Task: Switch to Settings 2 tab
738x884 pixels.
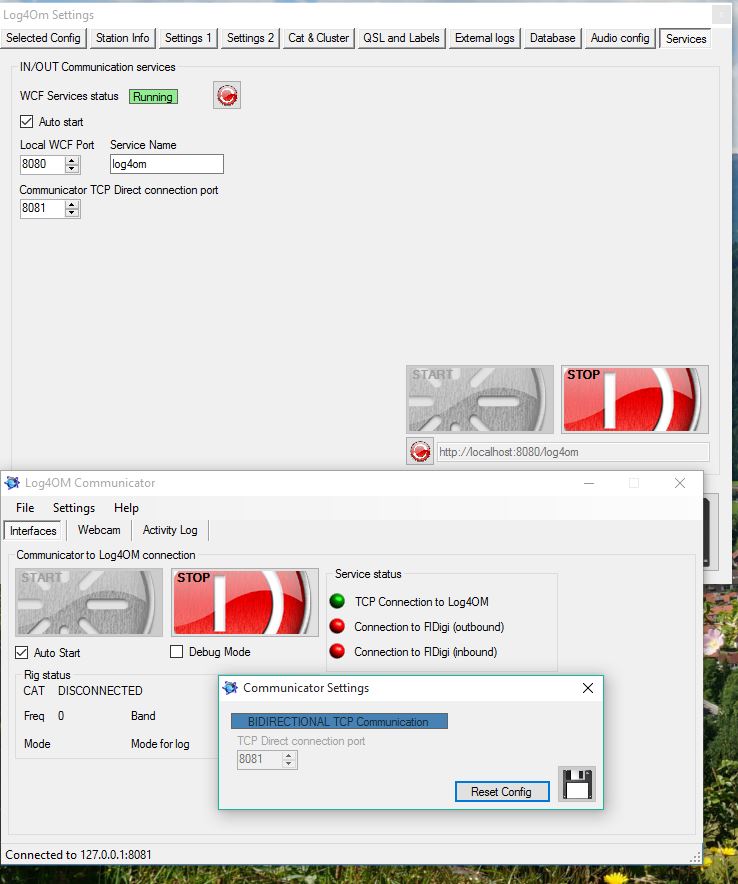Action: pyautogui.click(x=250, y=38)
